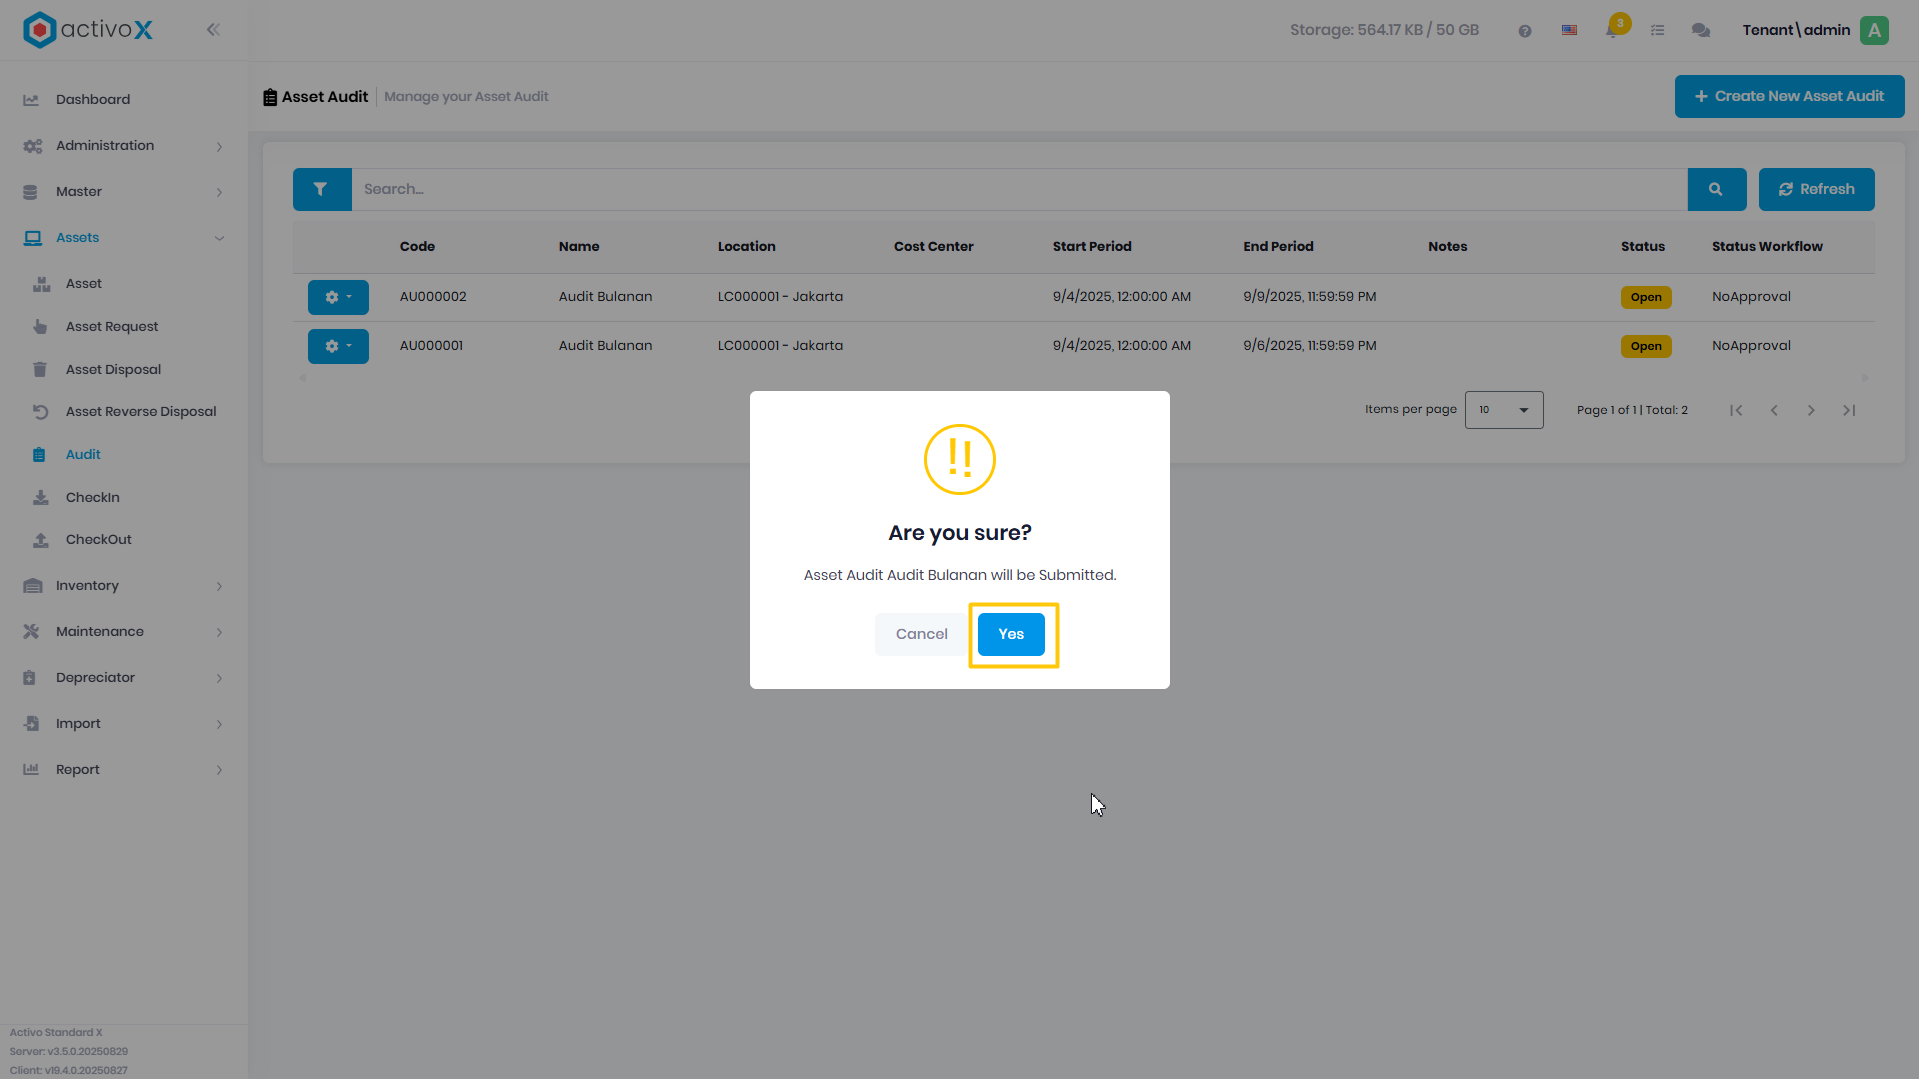This screenshot has height=1079, width=1919.
Task: Click the yellow warning icon in dialog
Action: (959, 459)
